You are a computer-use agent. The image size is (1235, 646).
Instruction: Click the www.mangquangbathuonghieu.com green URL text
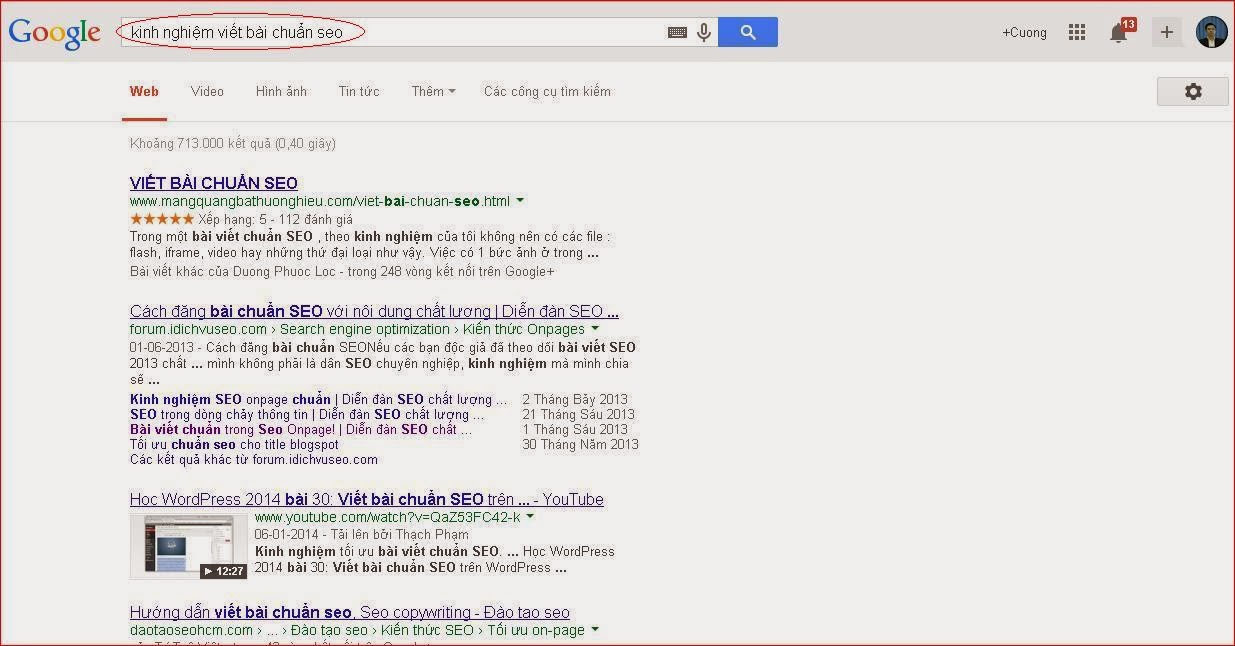point(320,201)
